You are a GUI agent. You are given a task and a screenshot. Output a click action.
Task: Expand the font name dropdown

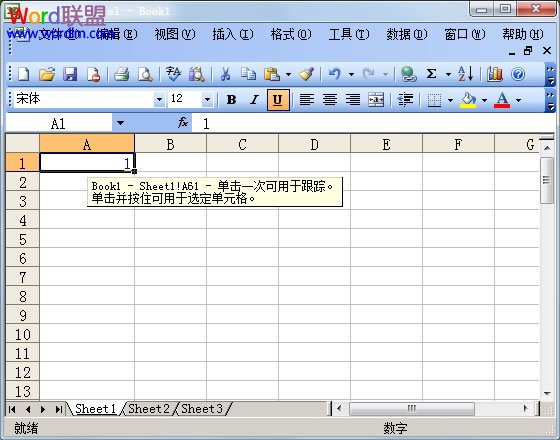pos(159,100)
